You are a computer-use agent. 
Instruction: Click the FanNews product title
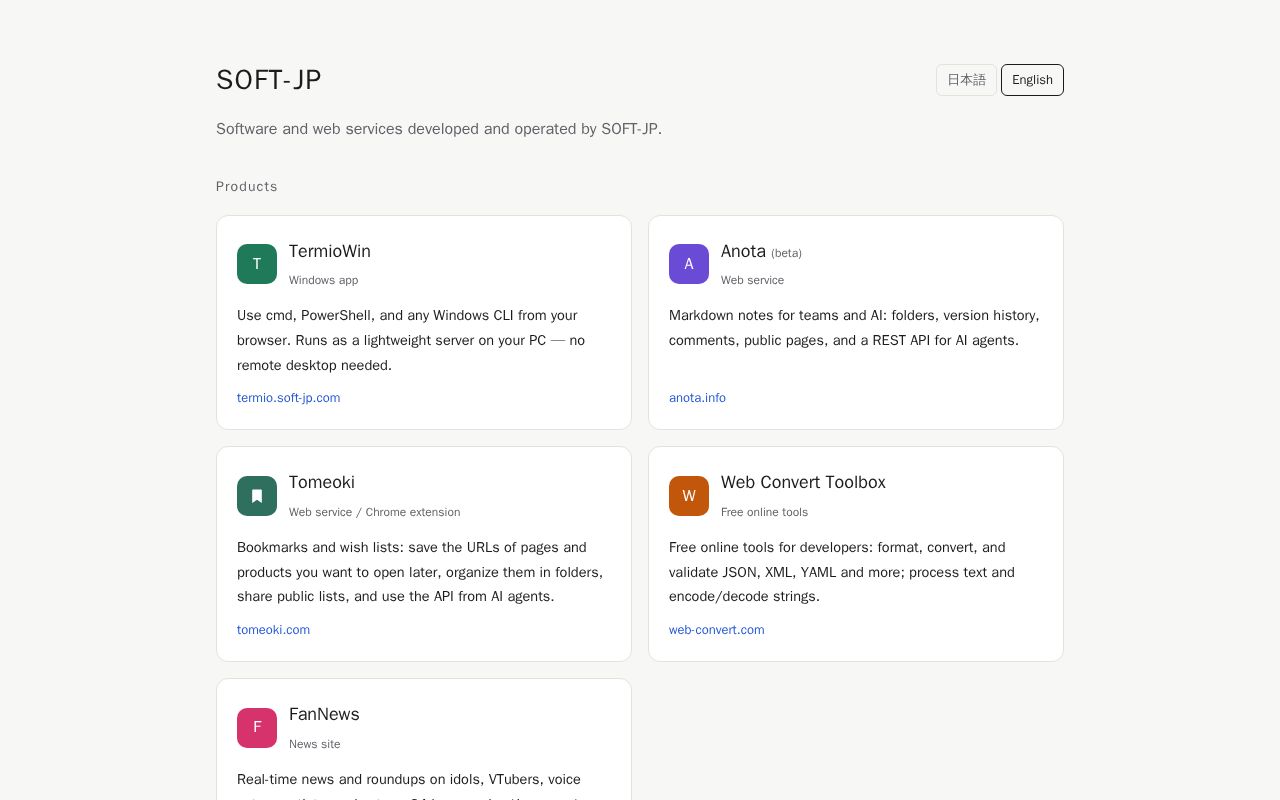pos(324,714)
